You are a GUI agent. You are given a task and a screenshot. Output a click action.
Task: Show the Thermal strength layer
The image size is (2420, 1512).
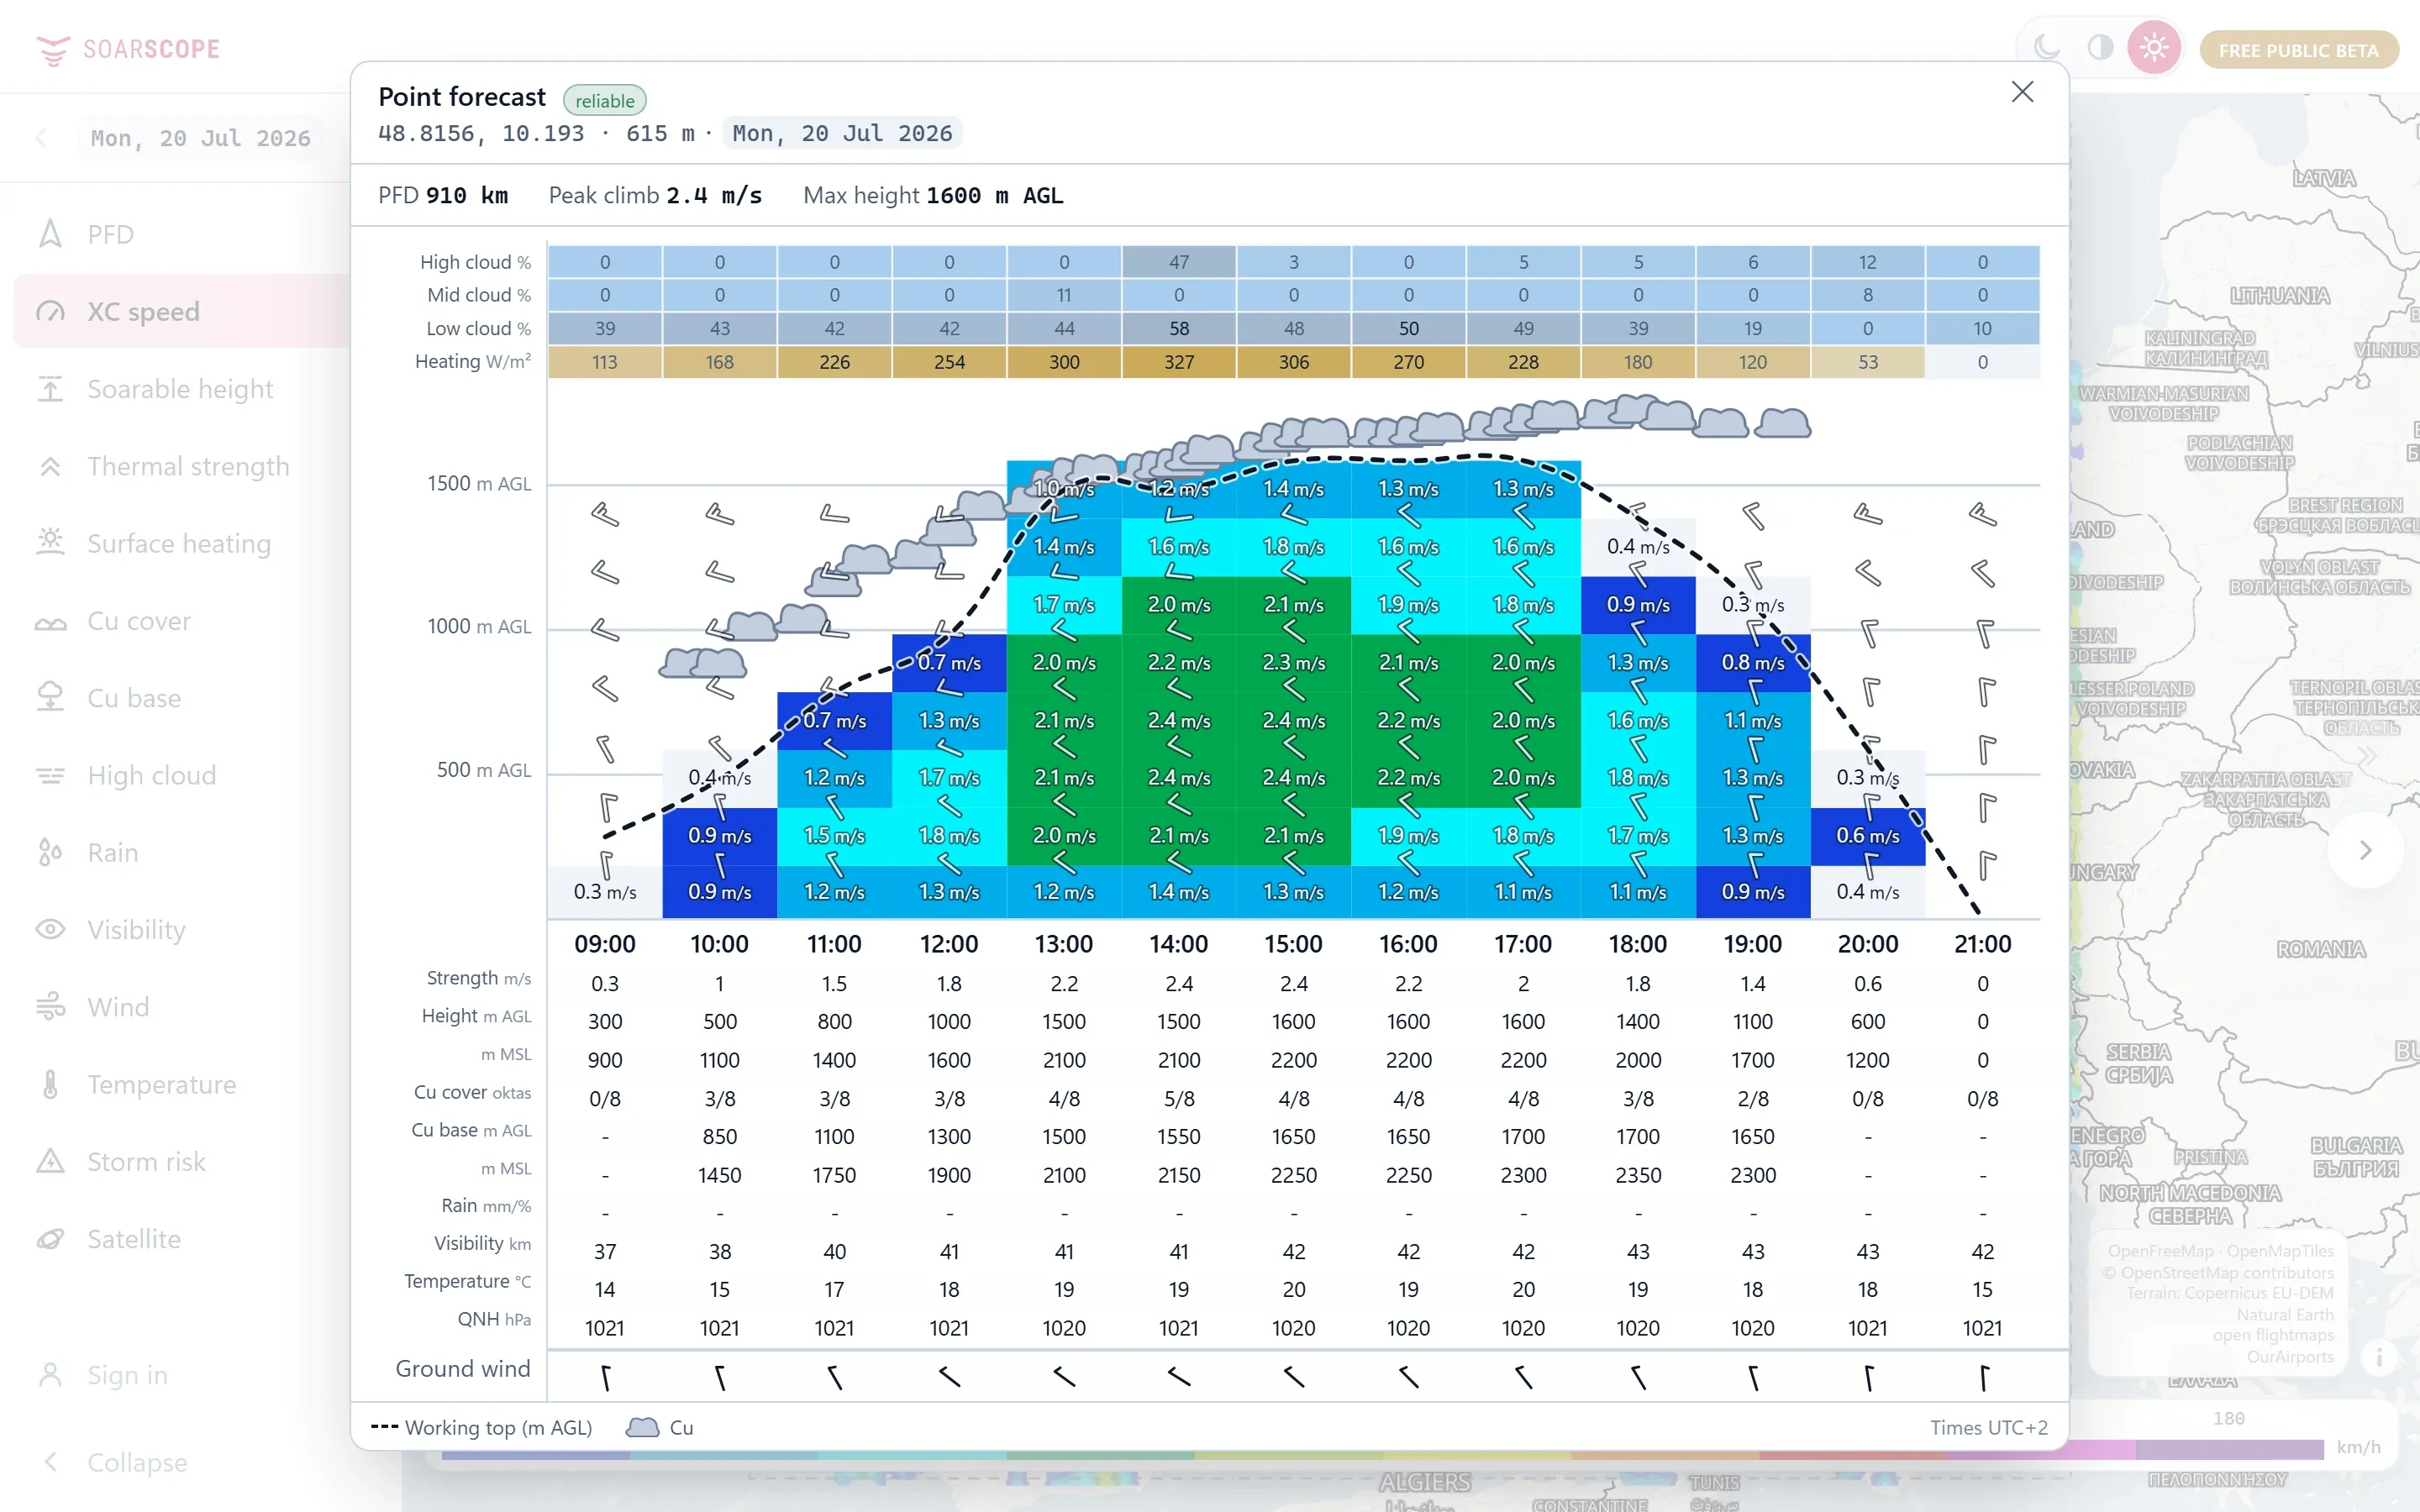tap(180, 466)
